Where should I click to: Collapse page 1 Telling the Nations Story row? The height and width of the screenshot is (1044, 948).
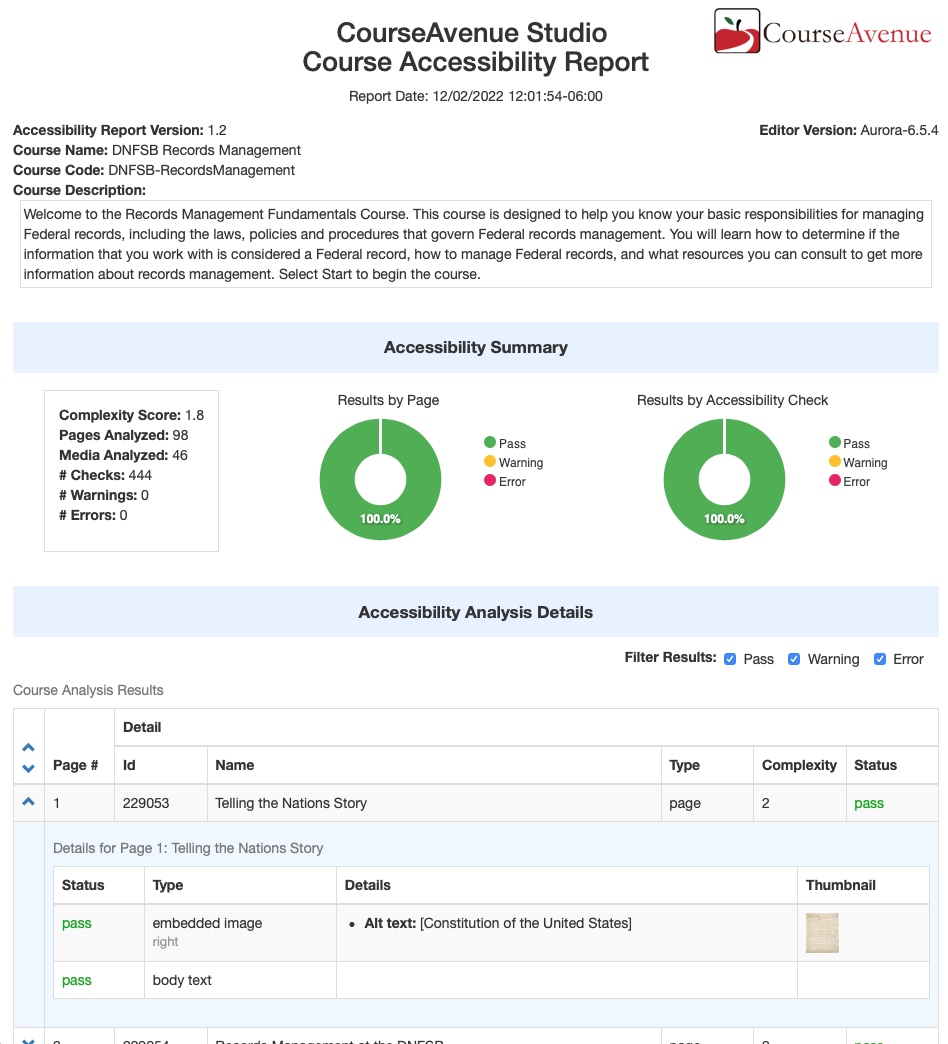click(29, 802)
